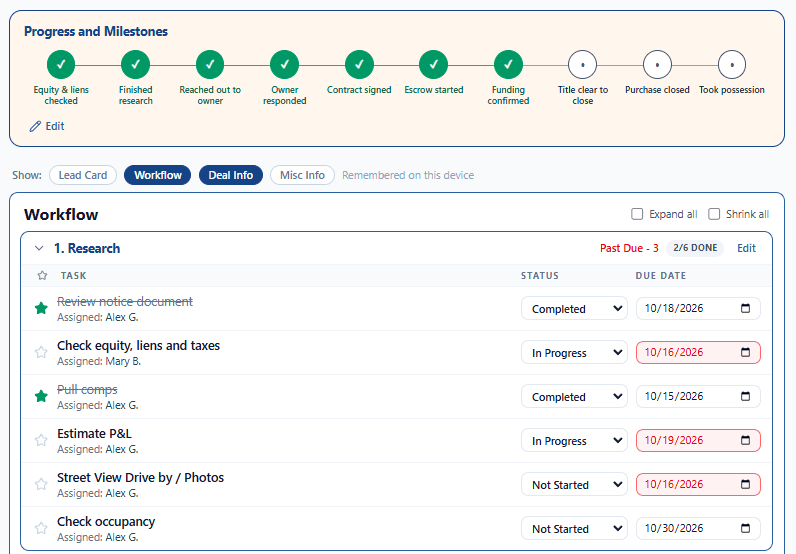Check the Expand all checkbox
This screenshot has height=554, width=796.
[x=637, y=214]
